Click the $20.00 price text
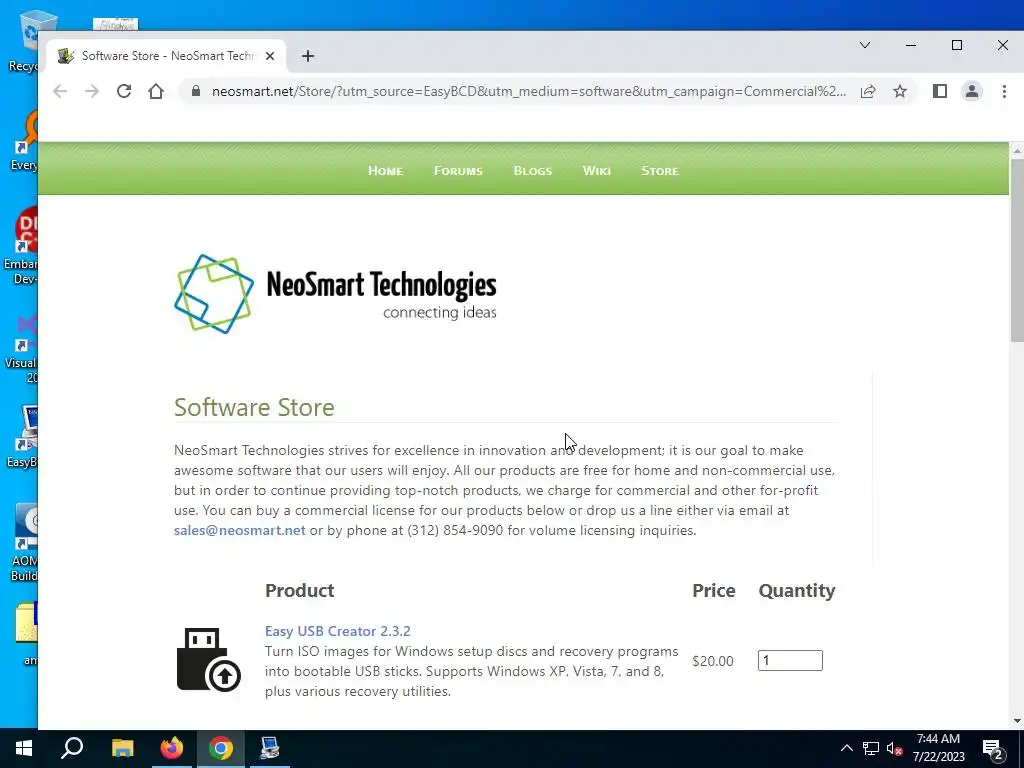The height and width of the screenshot is (768, 1024). (712, 661)
